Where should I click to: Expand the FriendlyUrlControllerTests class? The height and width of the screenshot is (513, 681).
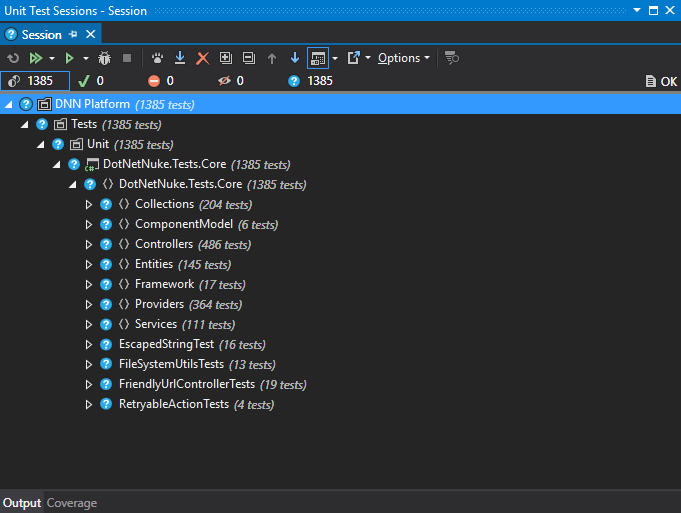tap(89, 384)
